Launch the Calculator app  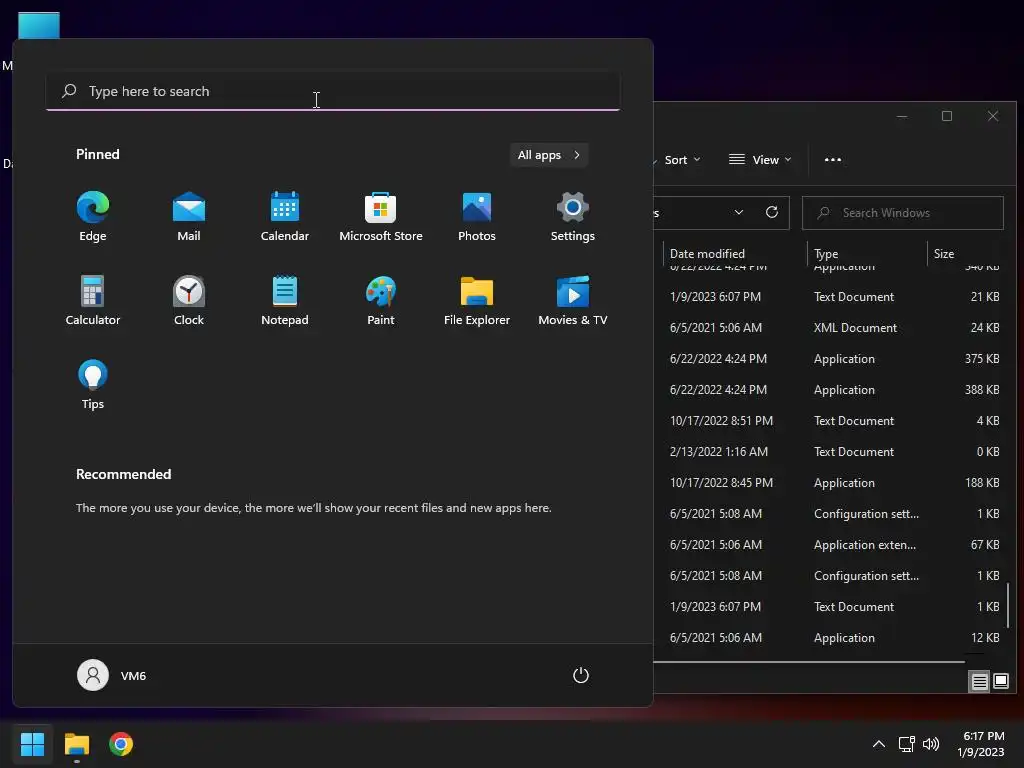coord(93,300)
